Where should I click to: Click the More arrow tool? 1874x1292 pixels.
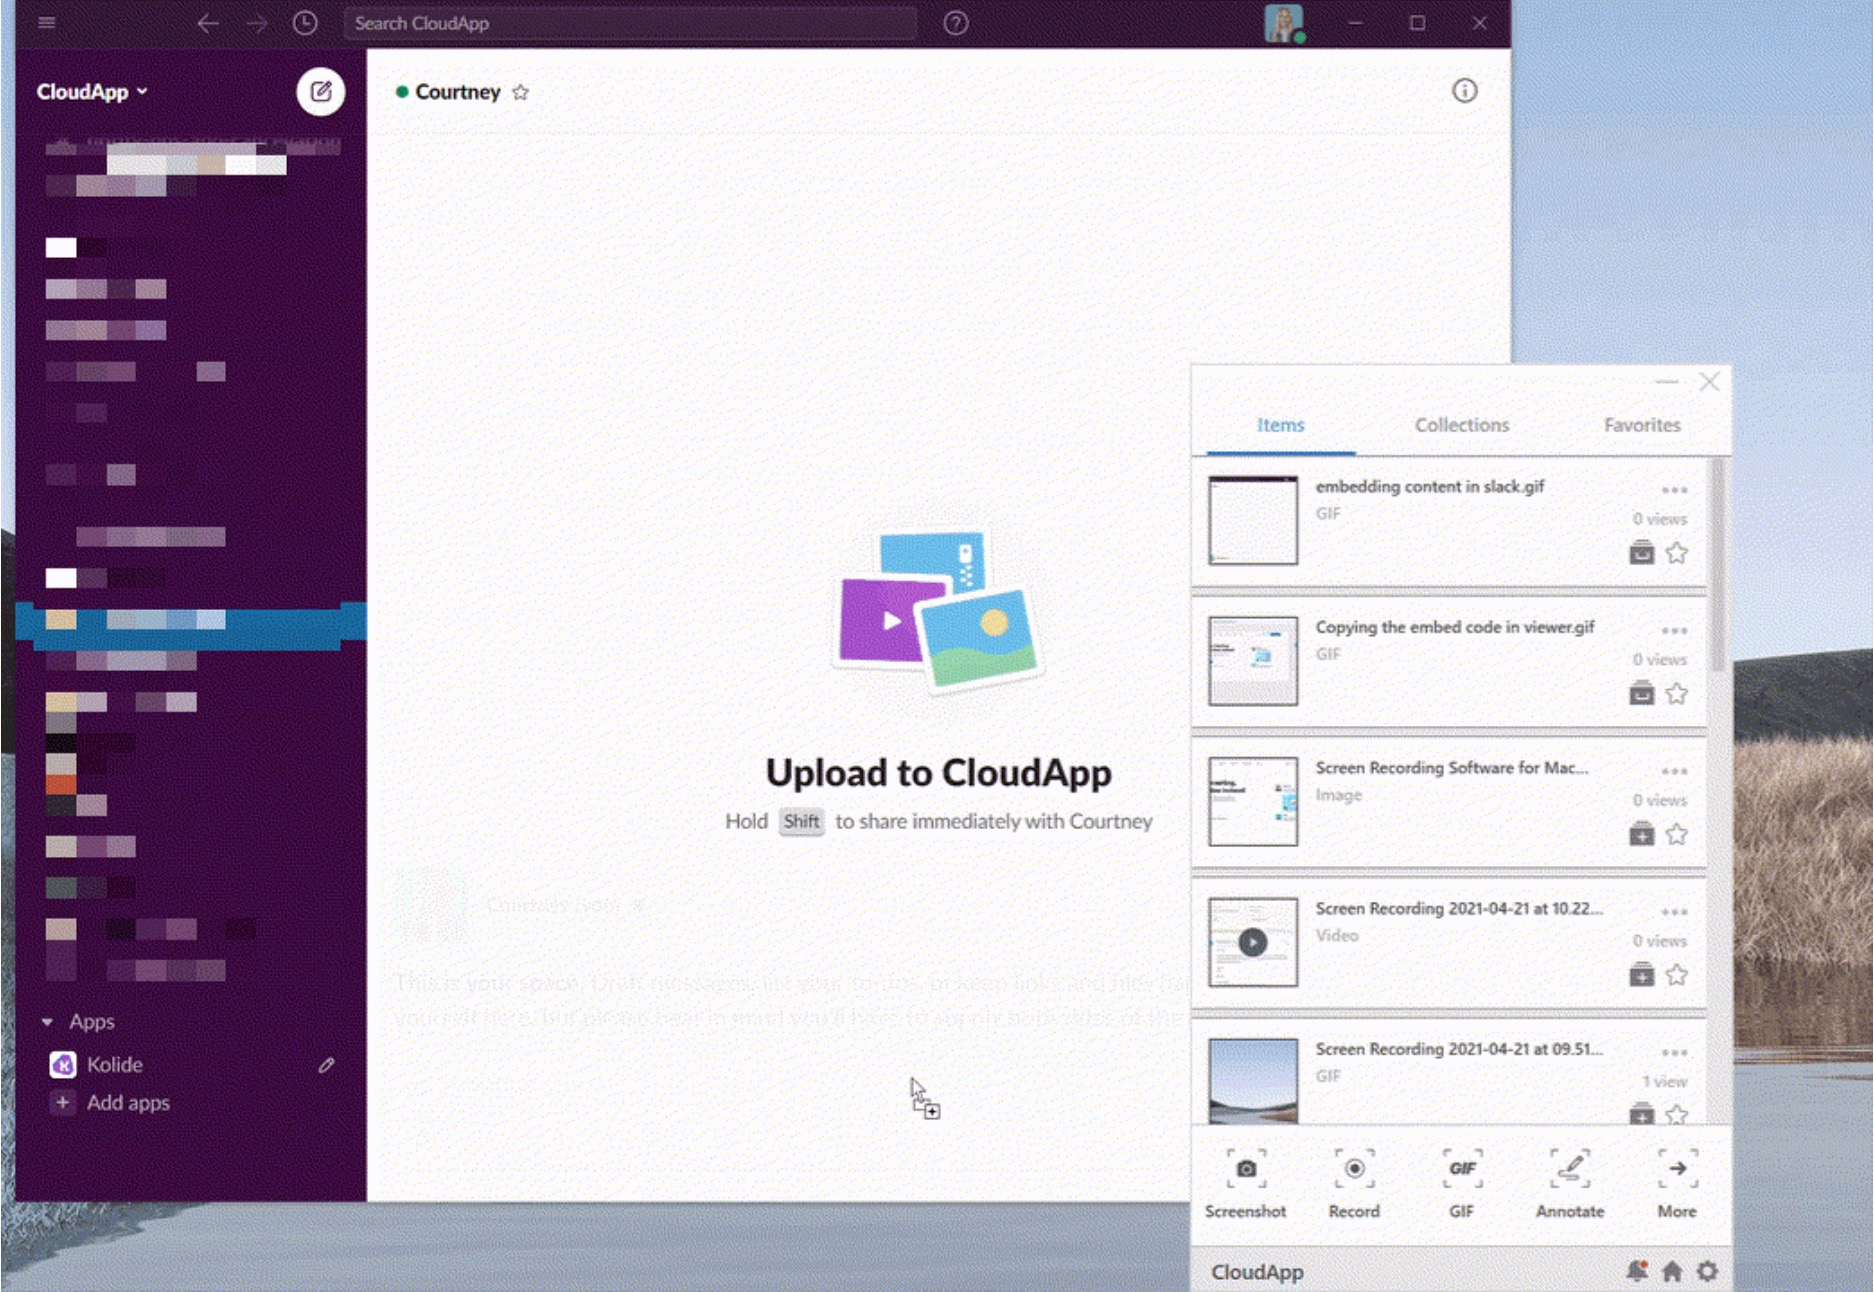1677,1184
